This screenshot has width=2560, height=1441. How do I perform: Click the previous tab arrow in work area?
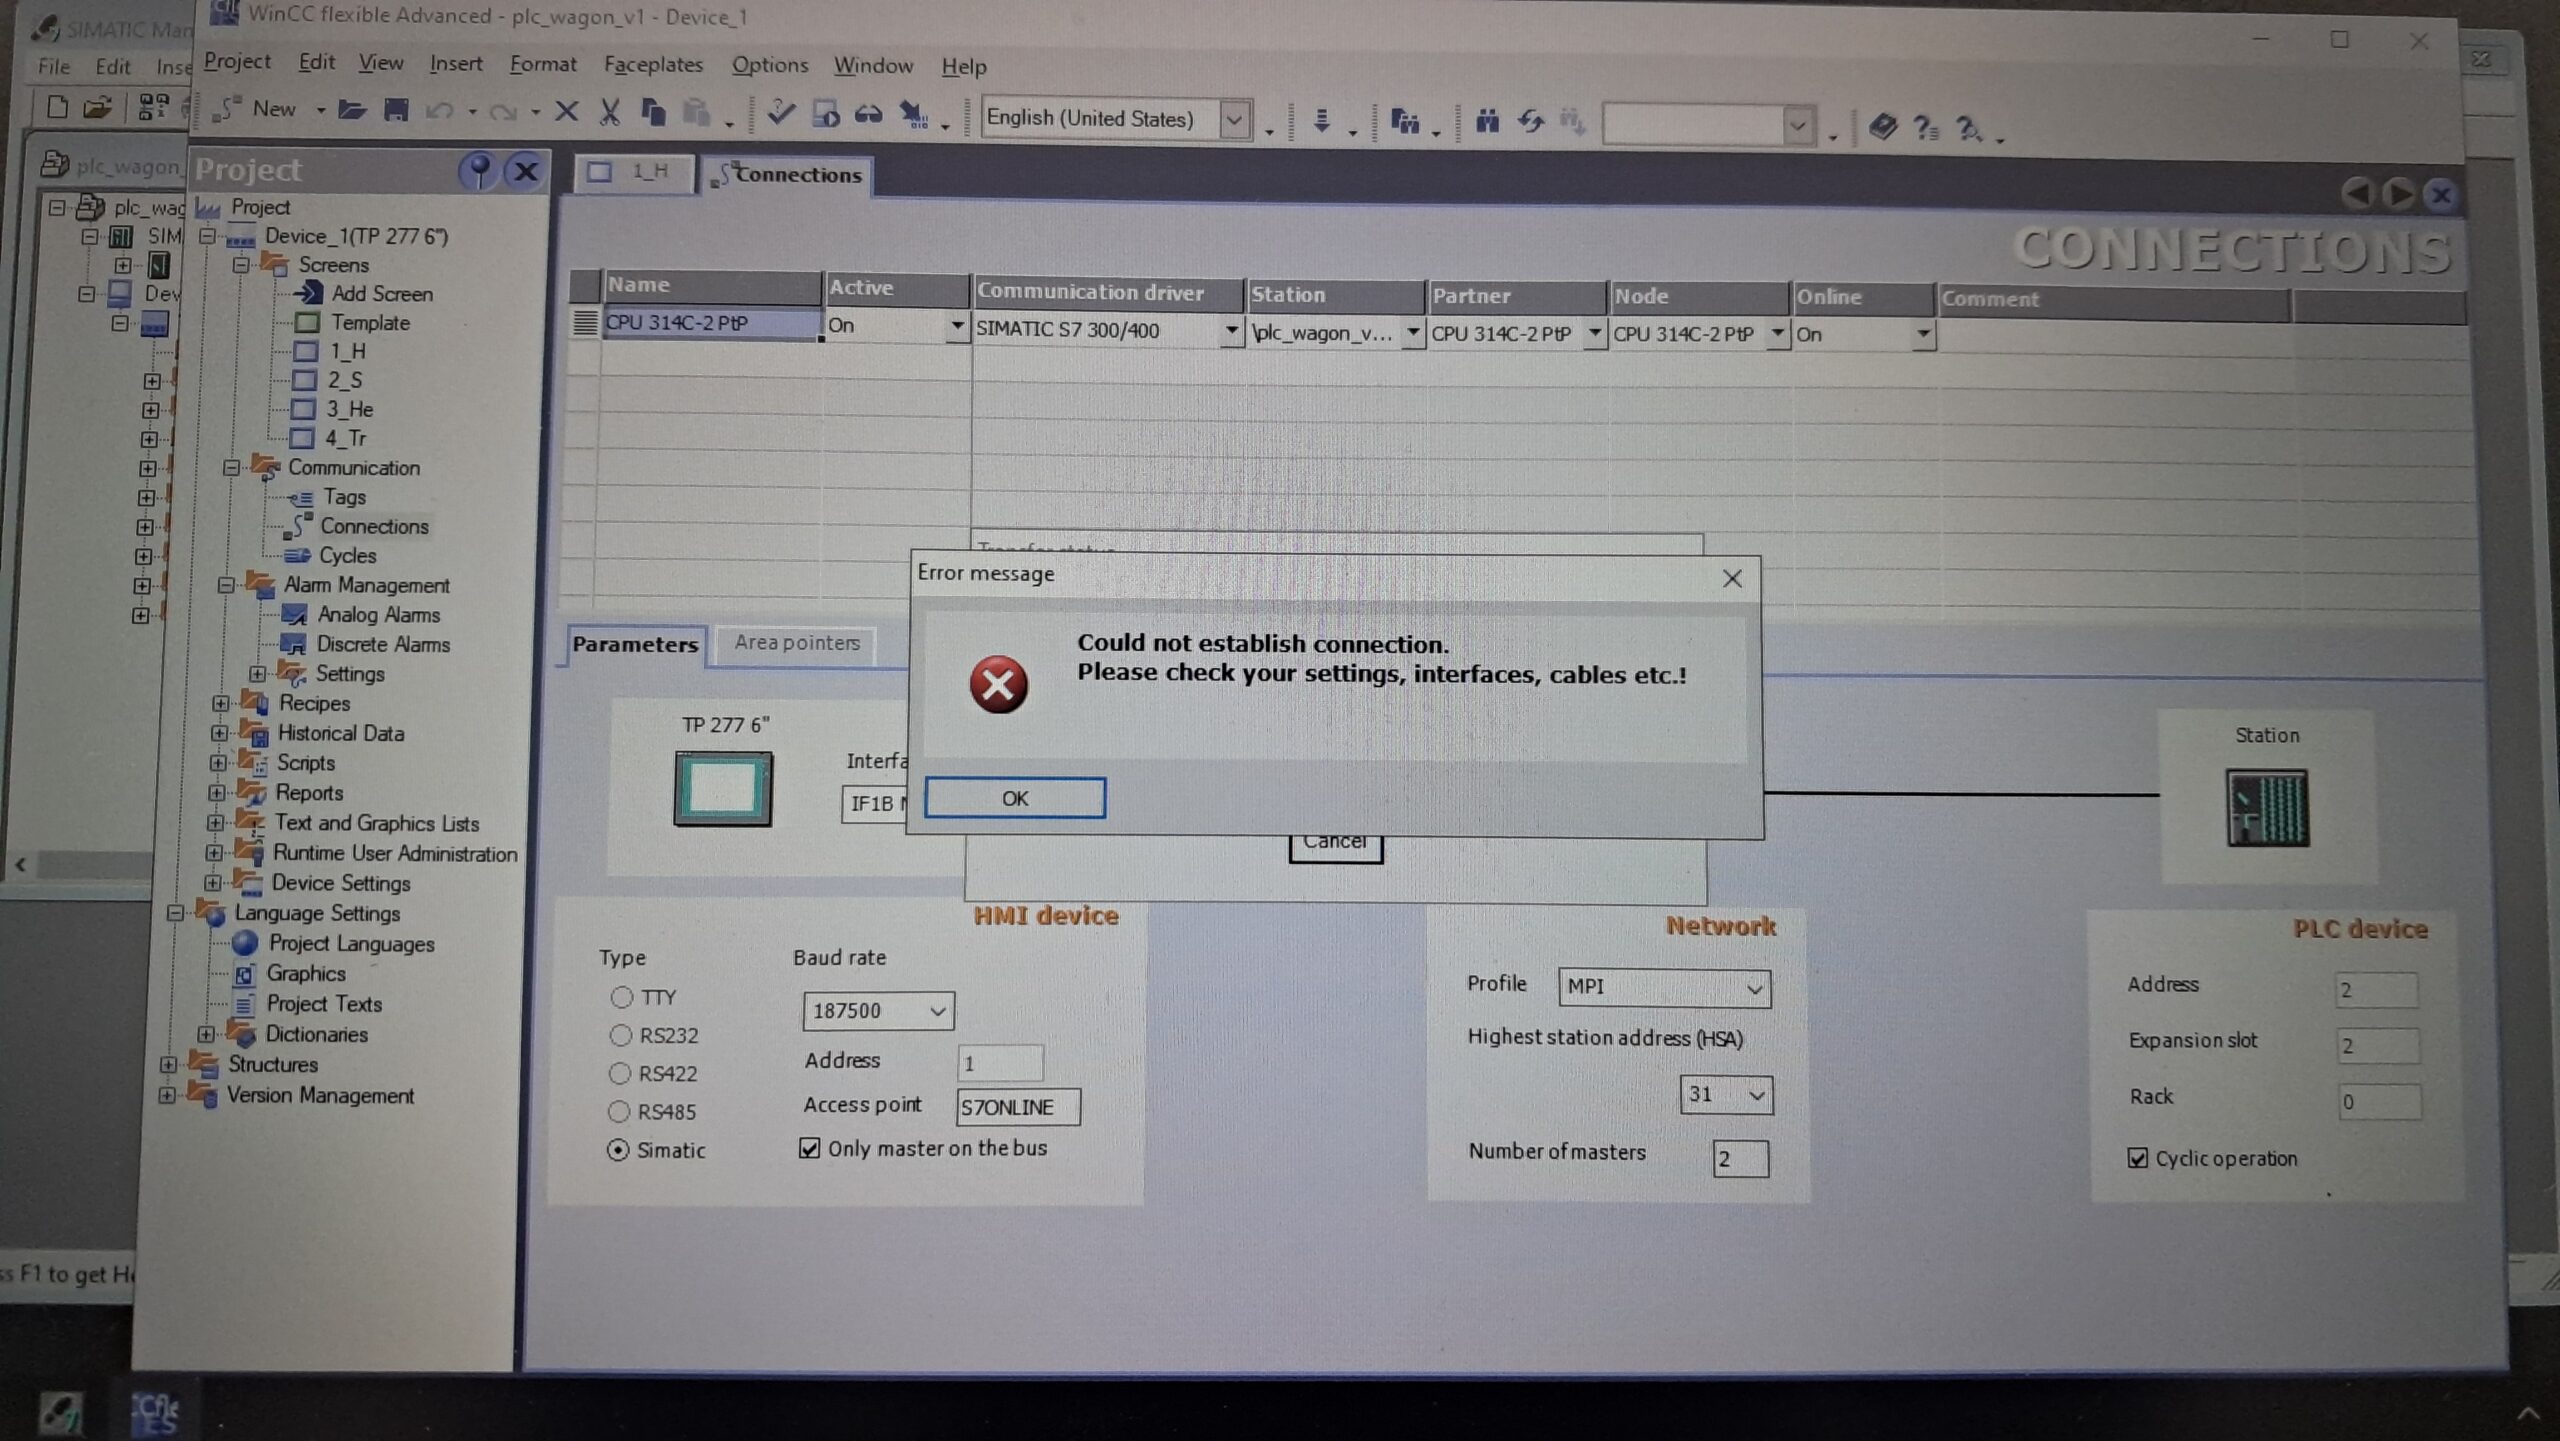2357,193
